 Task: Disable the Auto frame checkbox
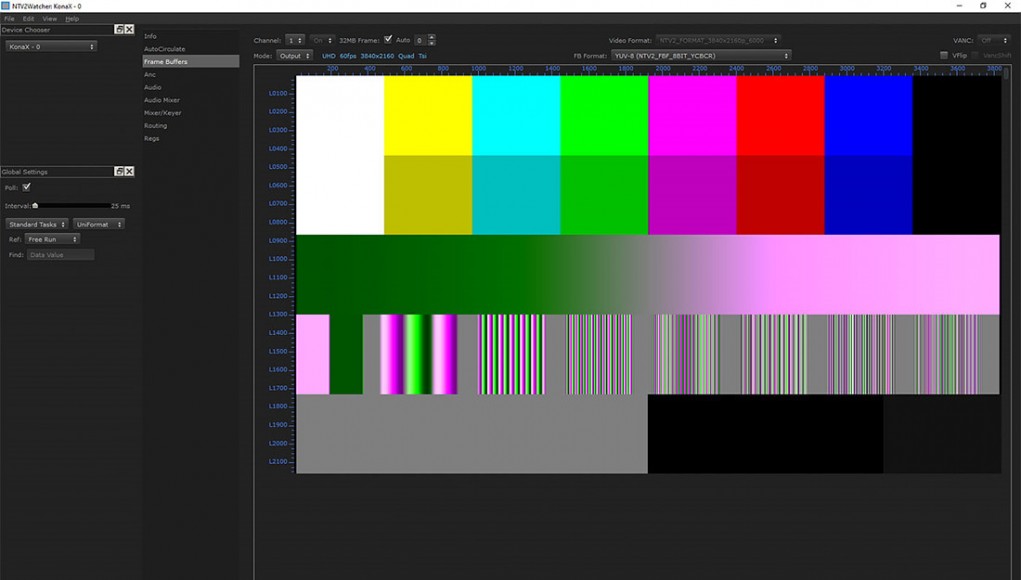pyautogui.click(x=388, y=40)
